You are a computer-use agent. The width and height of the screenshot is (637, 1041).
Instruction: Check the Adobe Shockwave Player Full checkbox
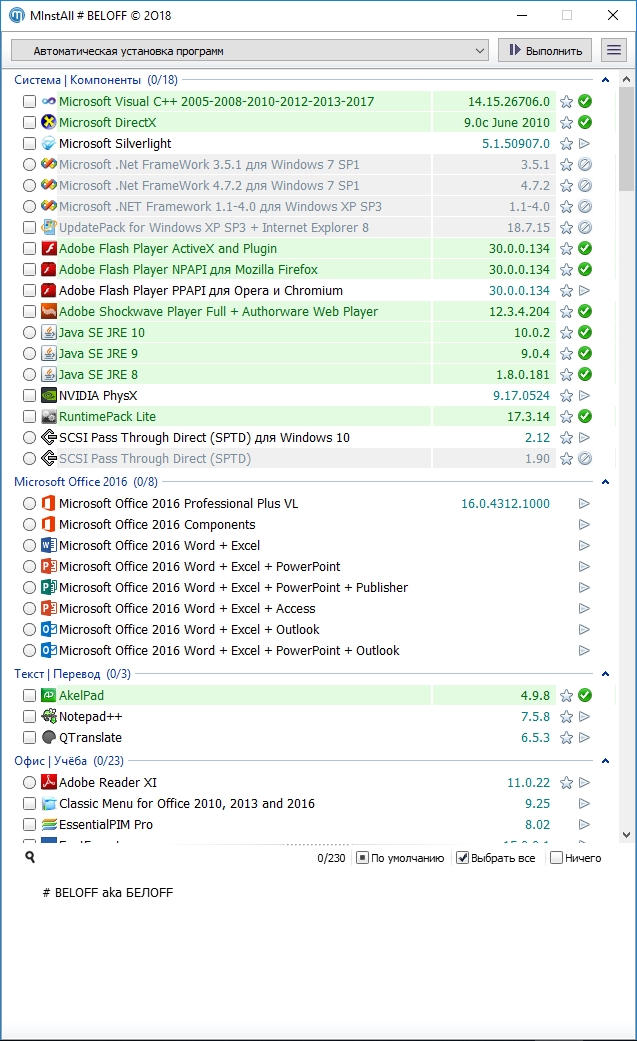29,311
